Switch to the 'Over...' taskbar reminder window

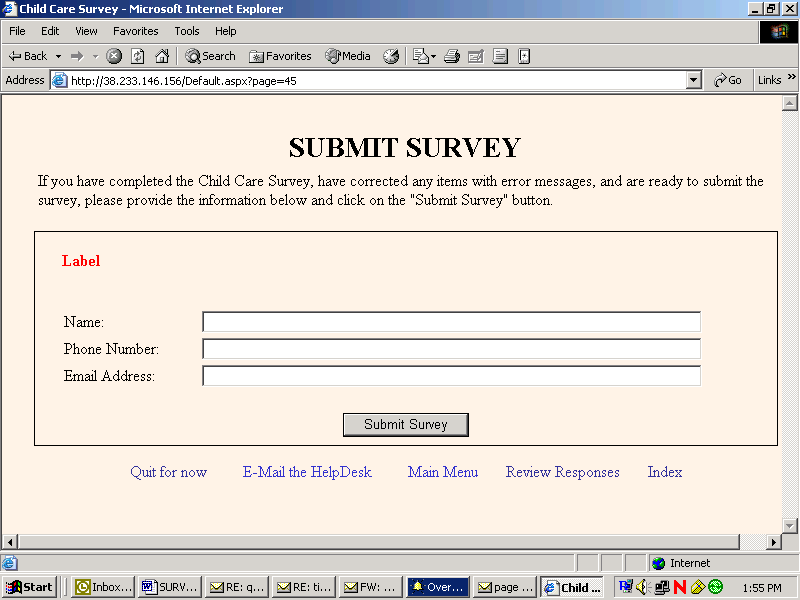[x=438, y=587]
